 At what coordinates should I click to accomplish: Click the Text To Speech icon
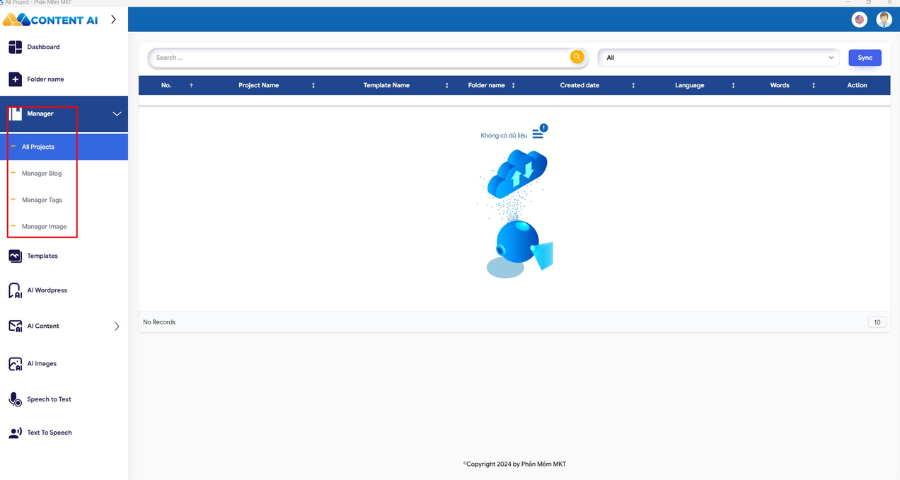(15, 433)
